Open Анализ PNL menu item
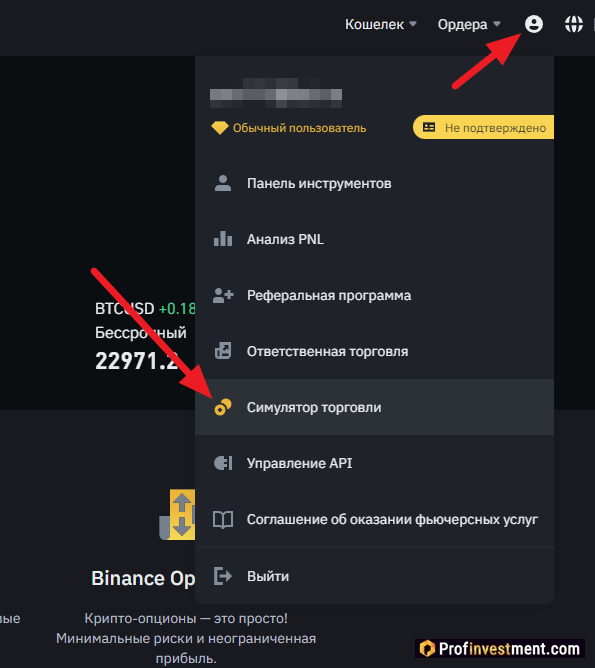The image size is (595, 668). point(374,239)
